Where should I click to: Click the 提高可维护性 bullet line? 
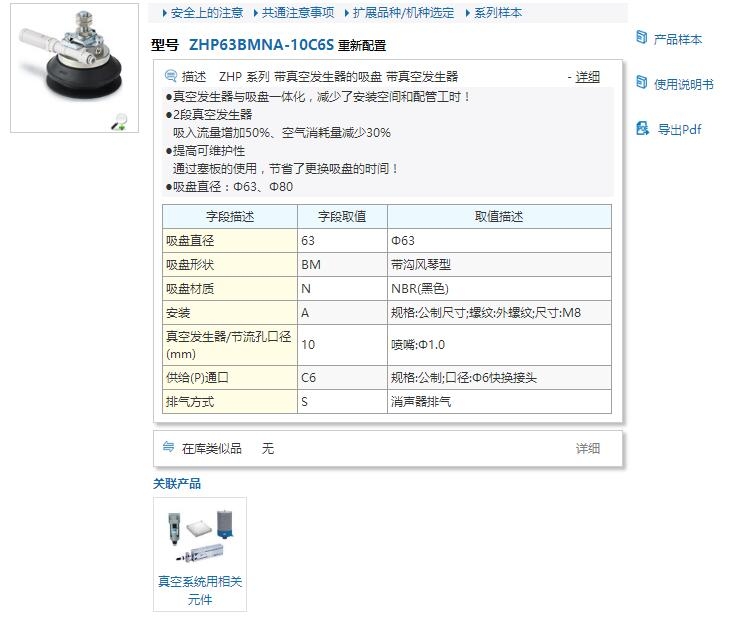click(206, 150)
